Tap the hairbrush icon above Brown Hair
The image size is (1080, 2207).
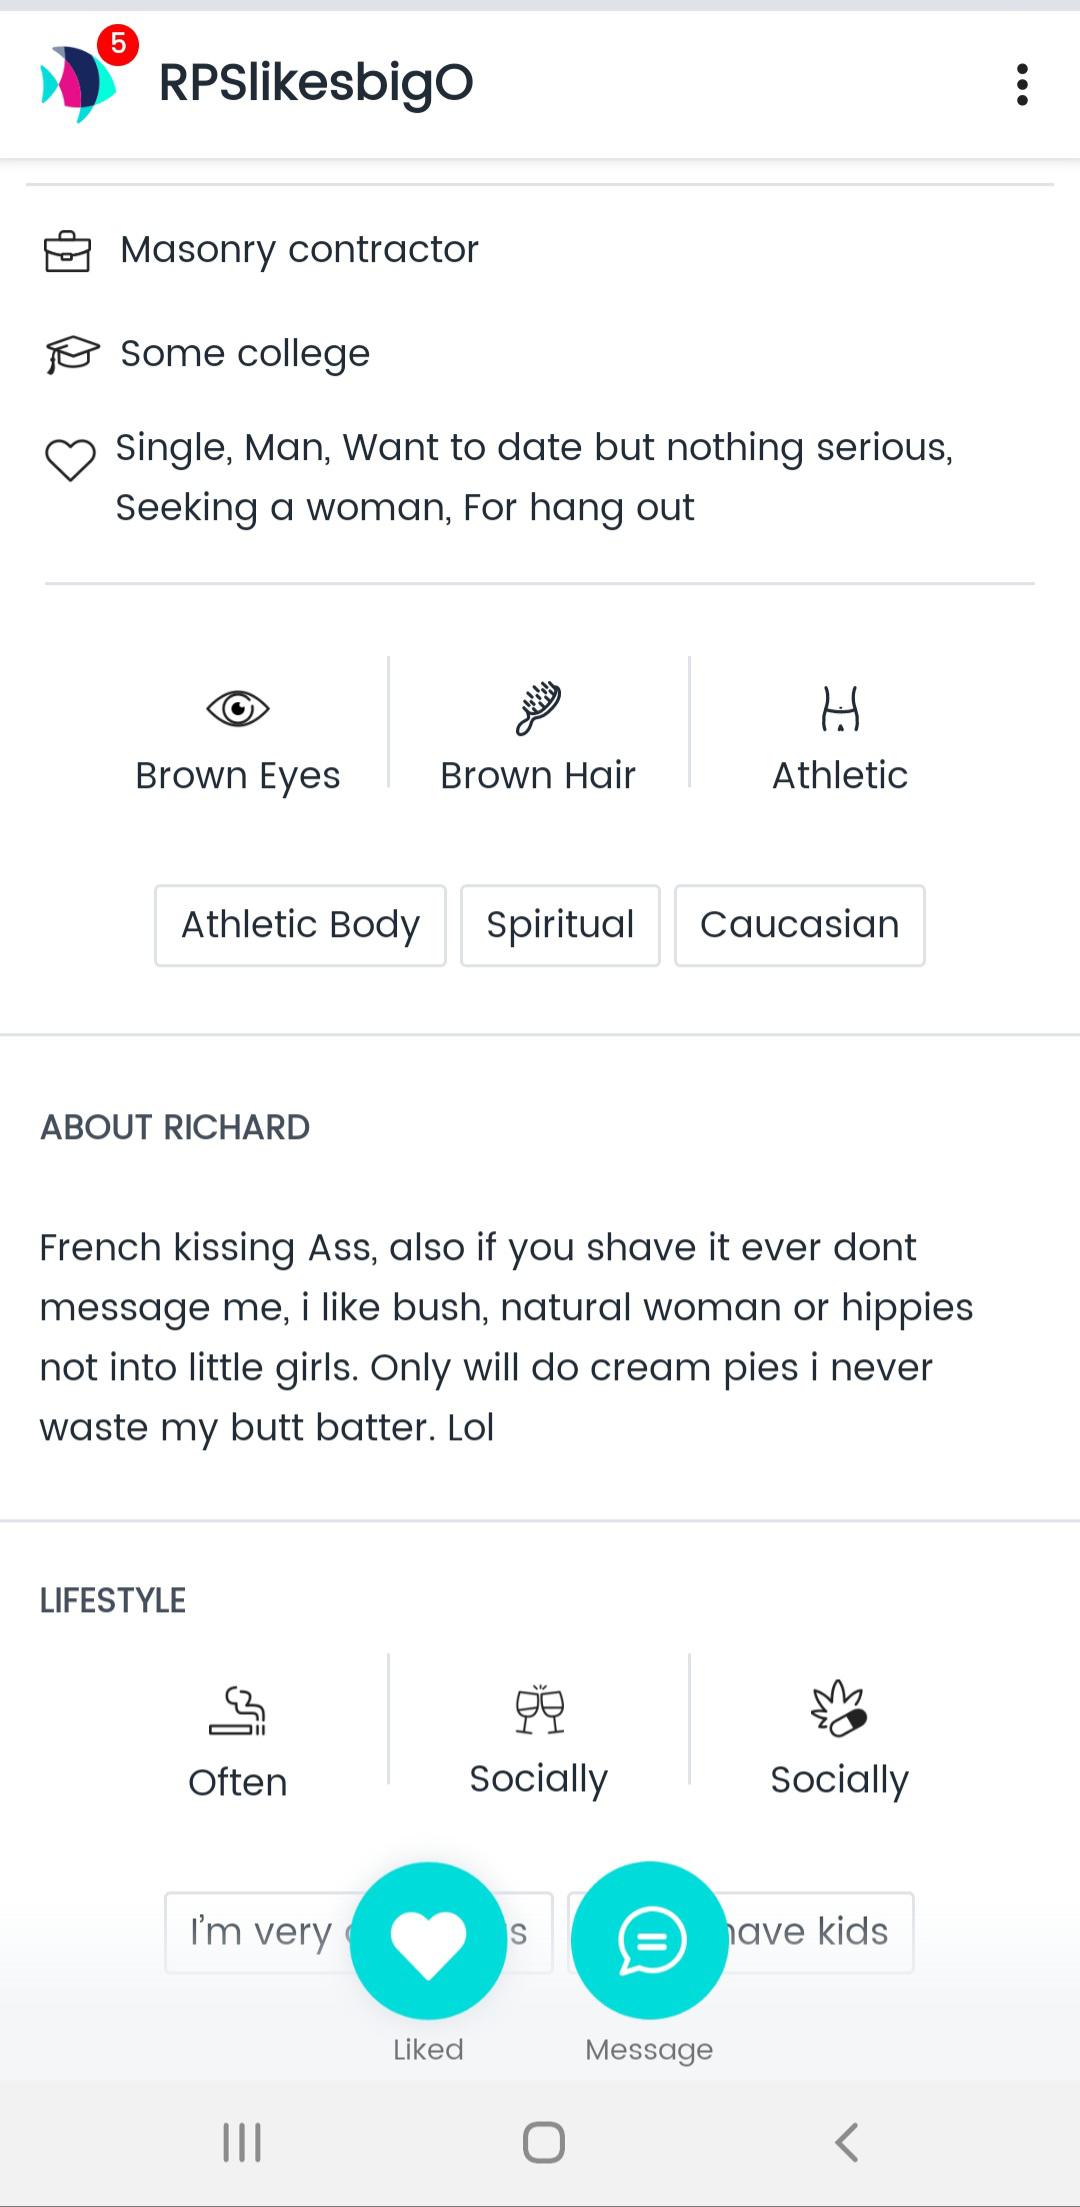(x=538, y=708)
